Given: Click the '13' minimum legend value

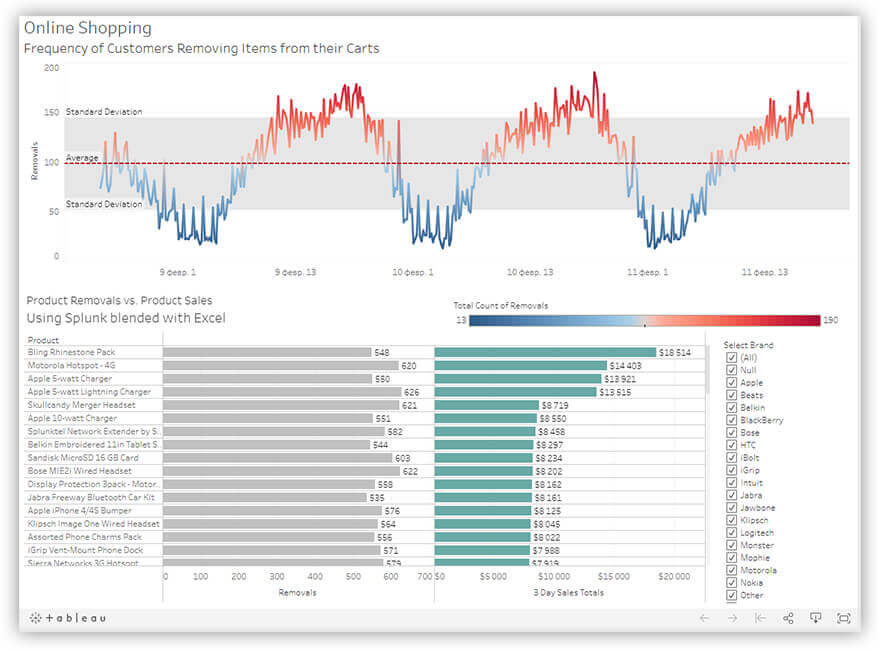Looking at the screenshot, I should pyautogui.click(x=461, y=320).
